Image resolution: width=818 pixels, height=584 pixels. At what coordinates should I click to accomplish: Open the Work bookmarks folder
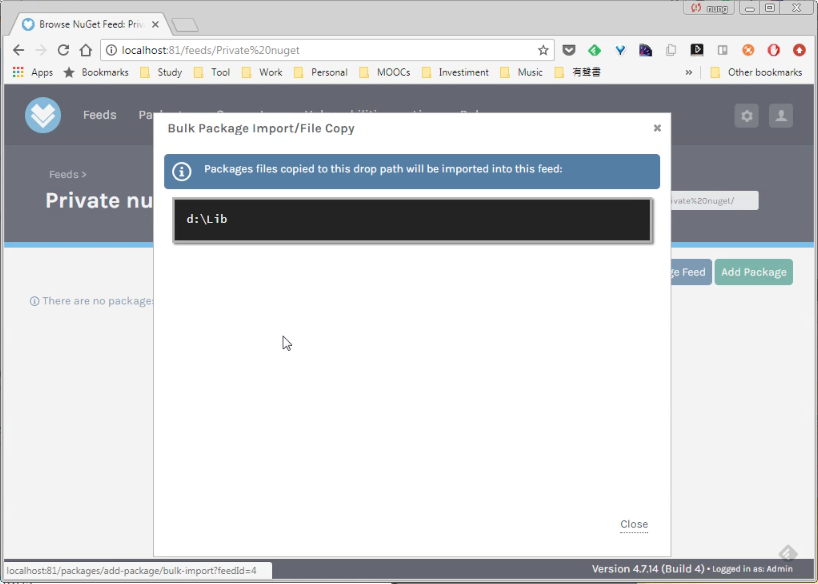coord(262,72)
